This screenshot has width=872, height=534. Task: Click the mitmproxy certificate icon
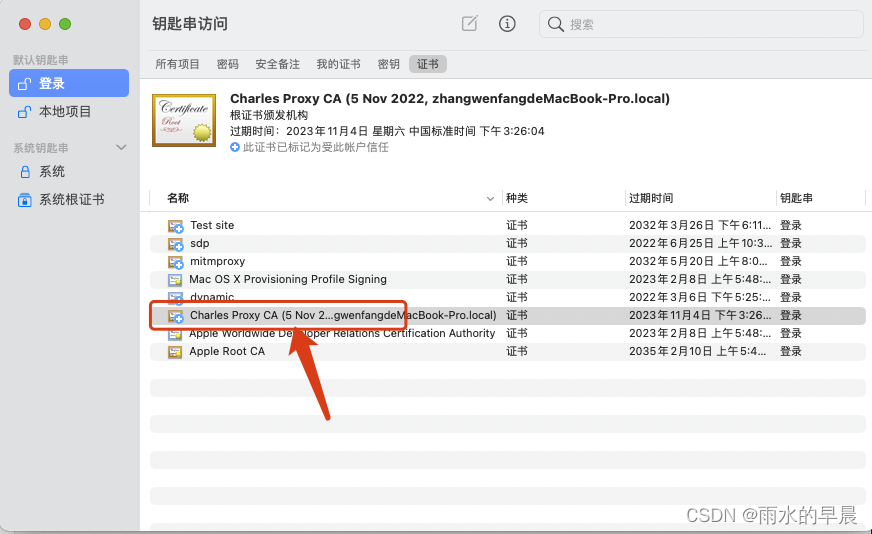tap(175, 261)
